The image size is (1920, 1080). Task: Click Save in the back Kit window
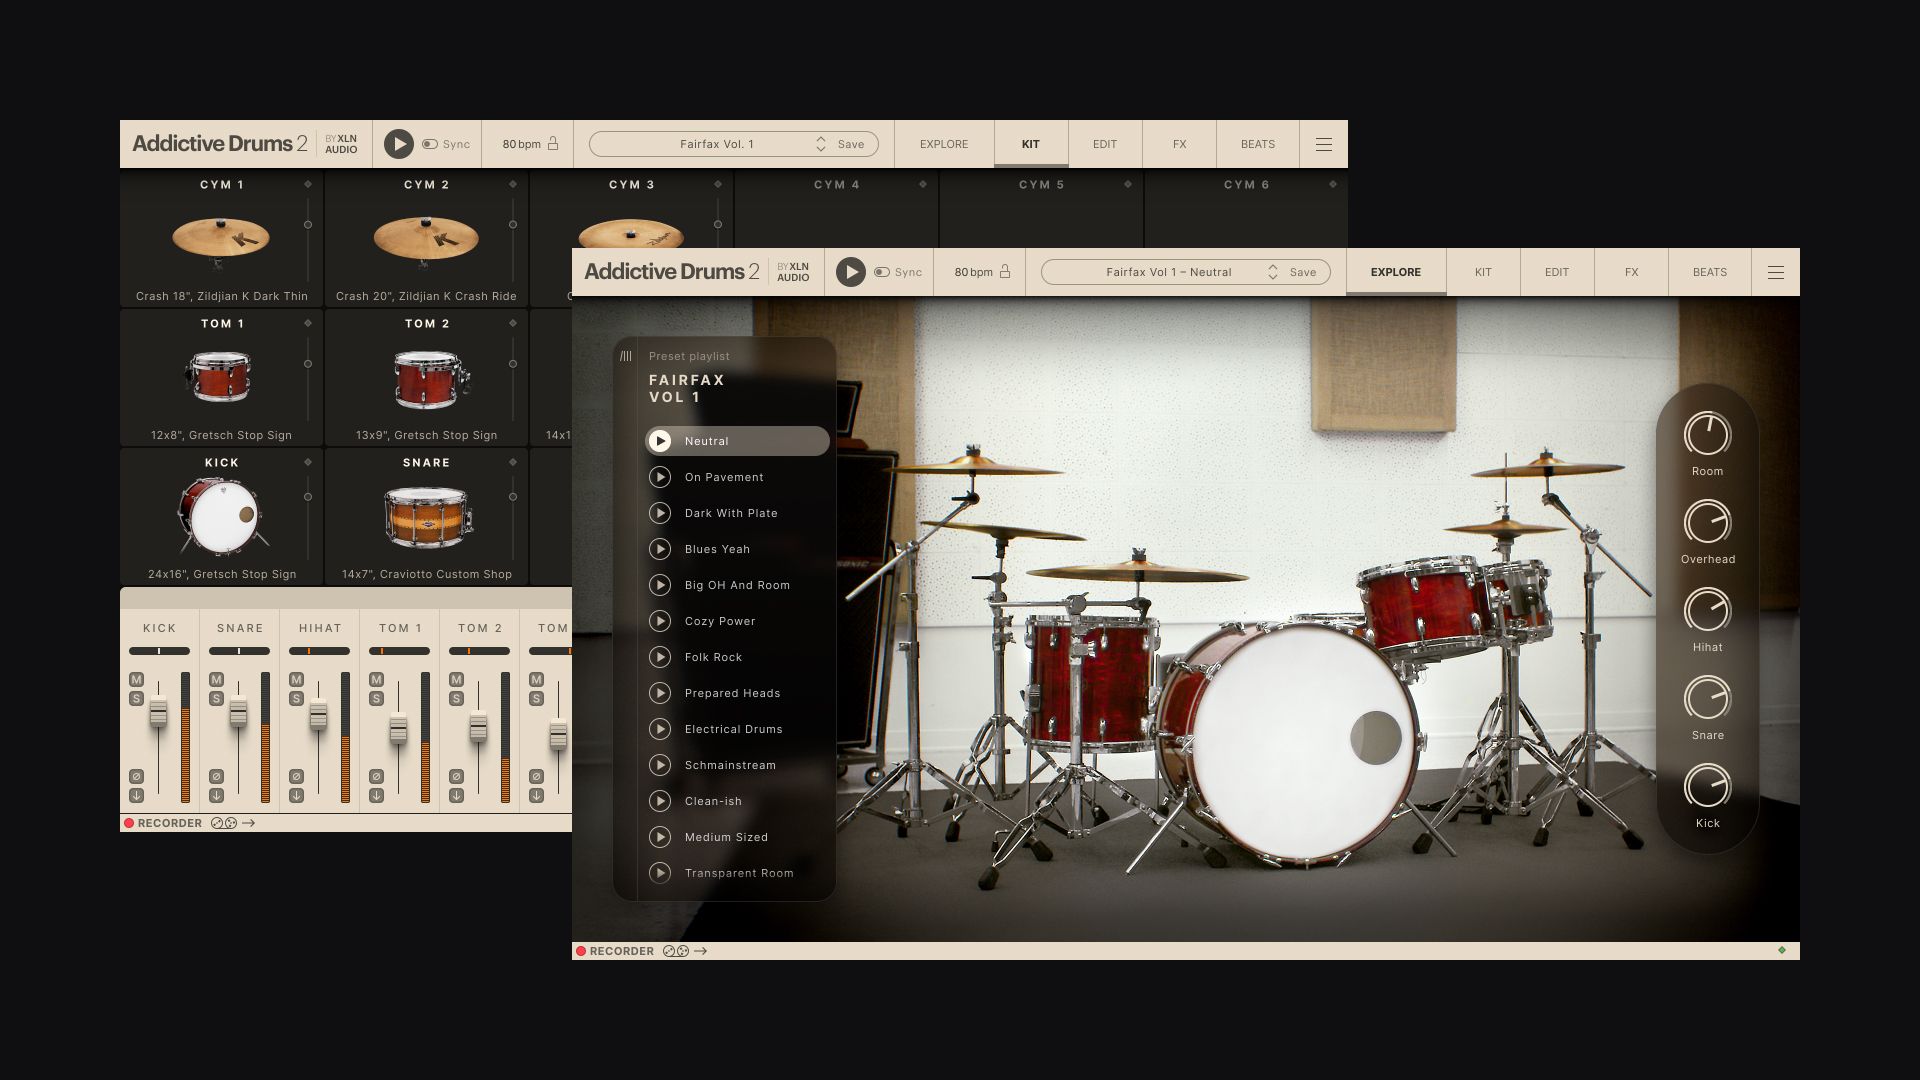[x=851, y=144]
